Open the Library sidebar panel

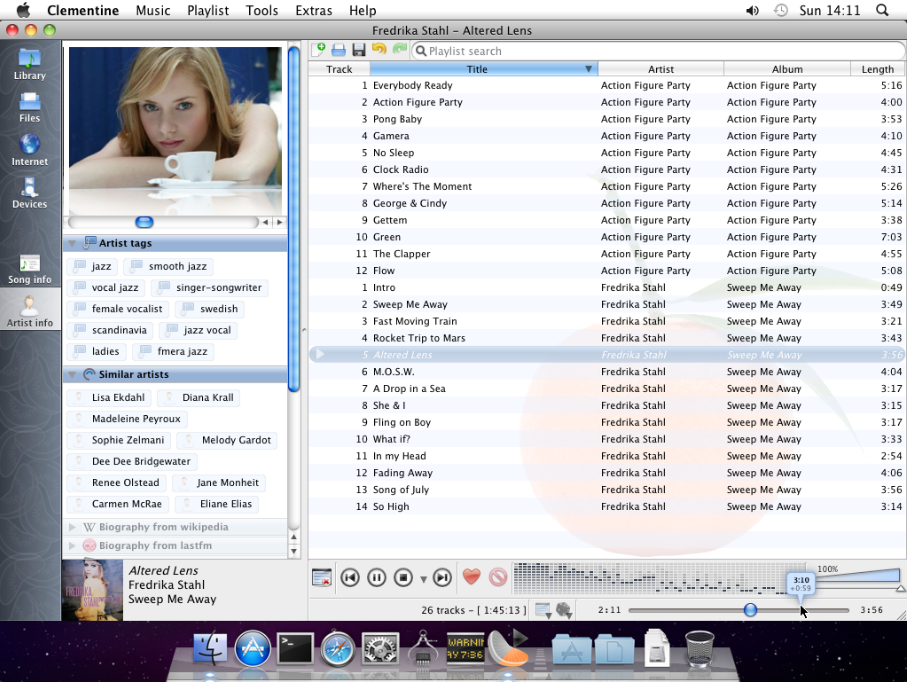[30, 67]
